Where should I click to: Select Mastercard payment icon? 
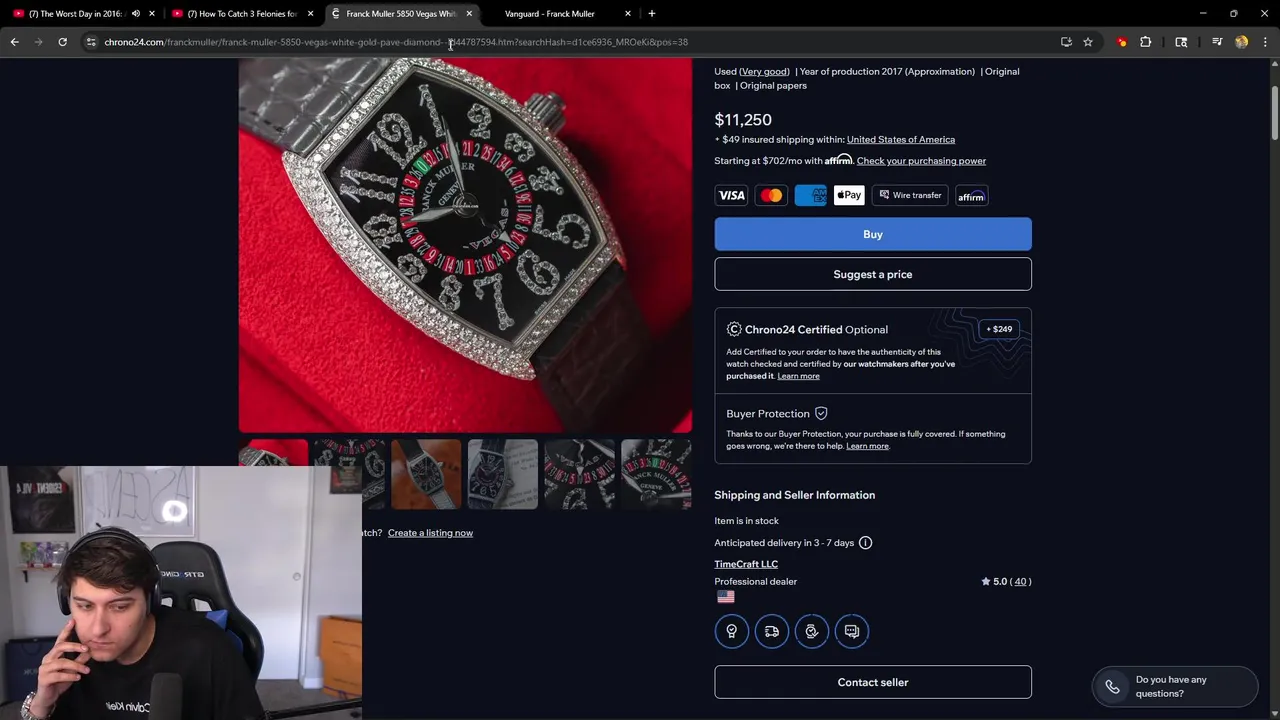[771, 196]
